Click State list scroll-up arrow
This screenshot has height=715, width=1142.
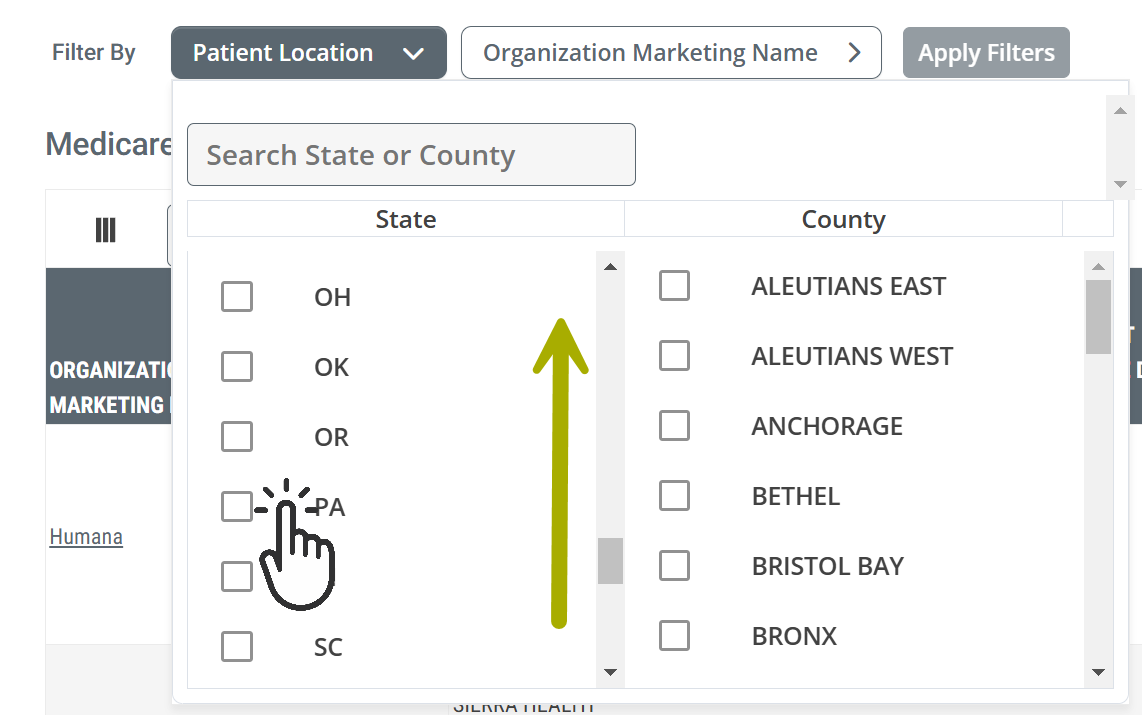[610, 266]
